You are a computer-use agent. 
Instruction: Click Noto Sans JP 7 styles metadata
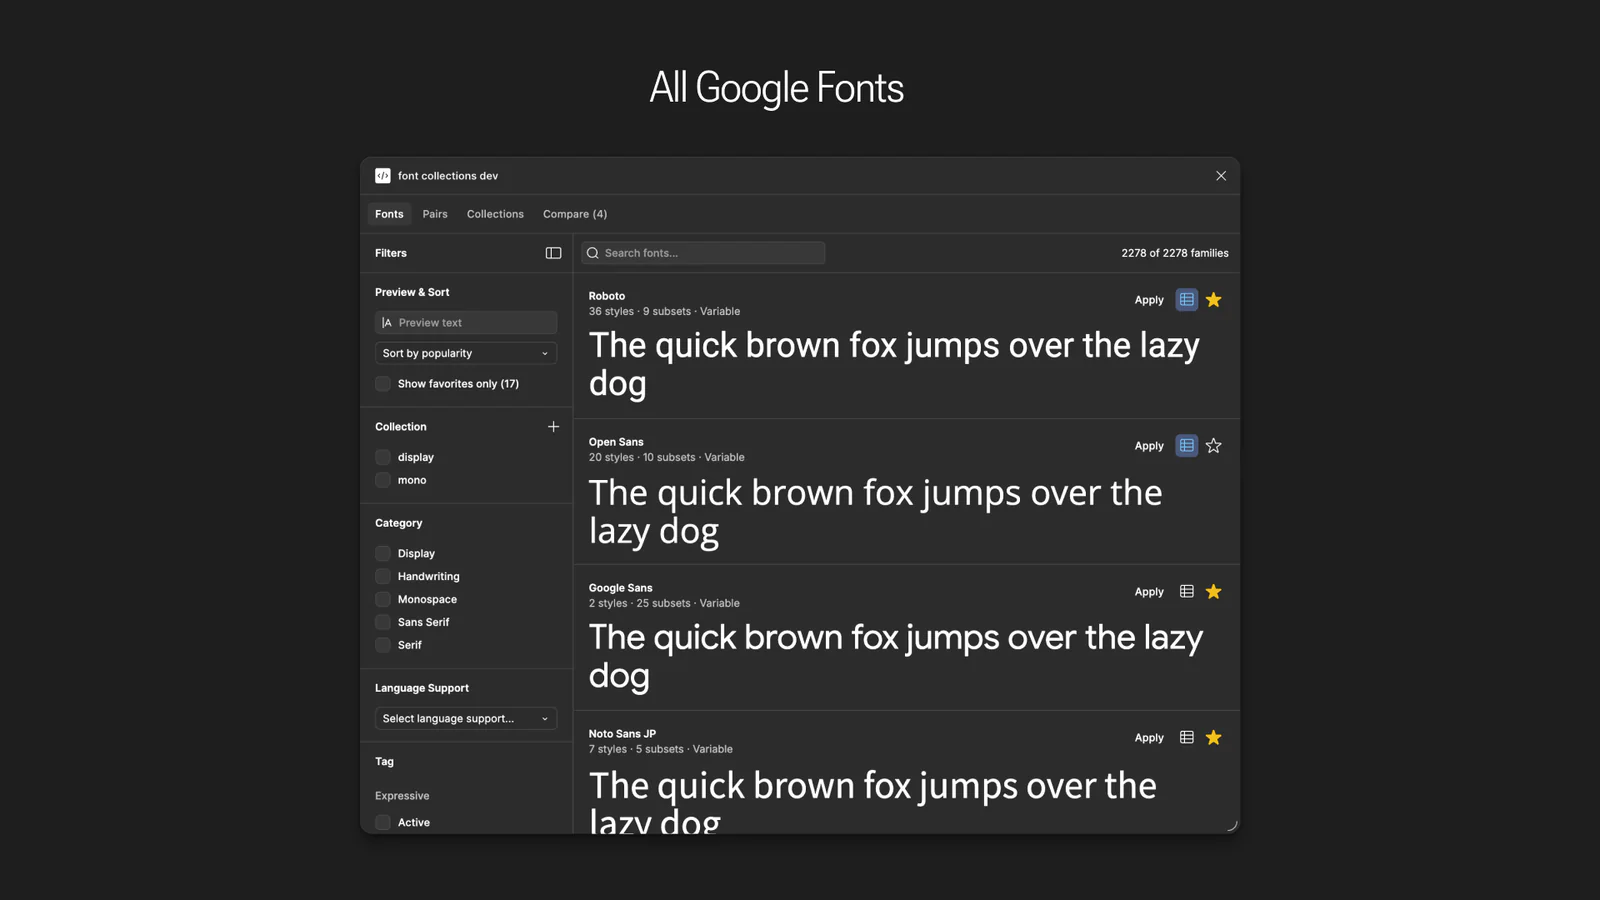661,750
